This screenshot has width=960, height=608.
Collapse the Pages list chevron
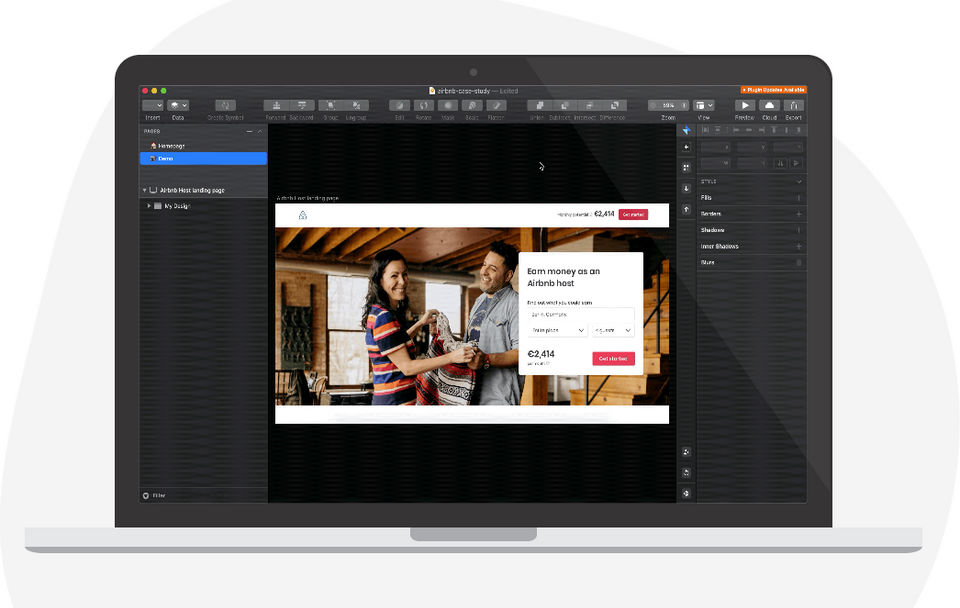[260, 131]
